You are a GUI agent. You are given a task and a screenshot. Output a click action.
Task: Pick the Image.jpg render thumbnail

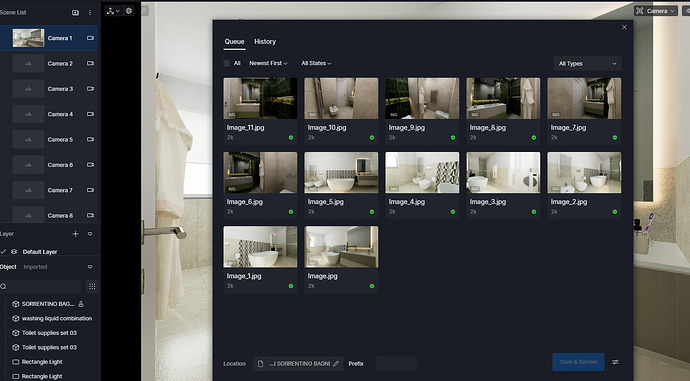341,247
